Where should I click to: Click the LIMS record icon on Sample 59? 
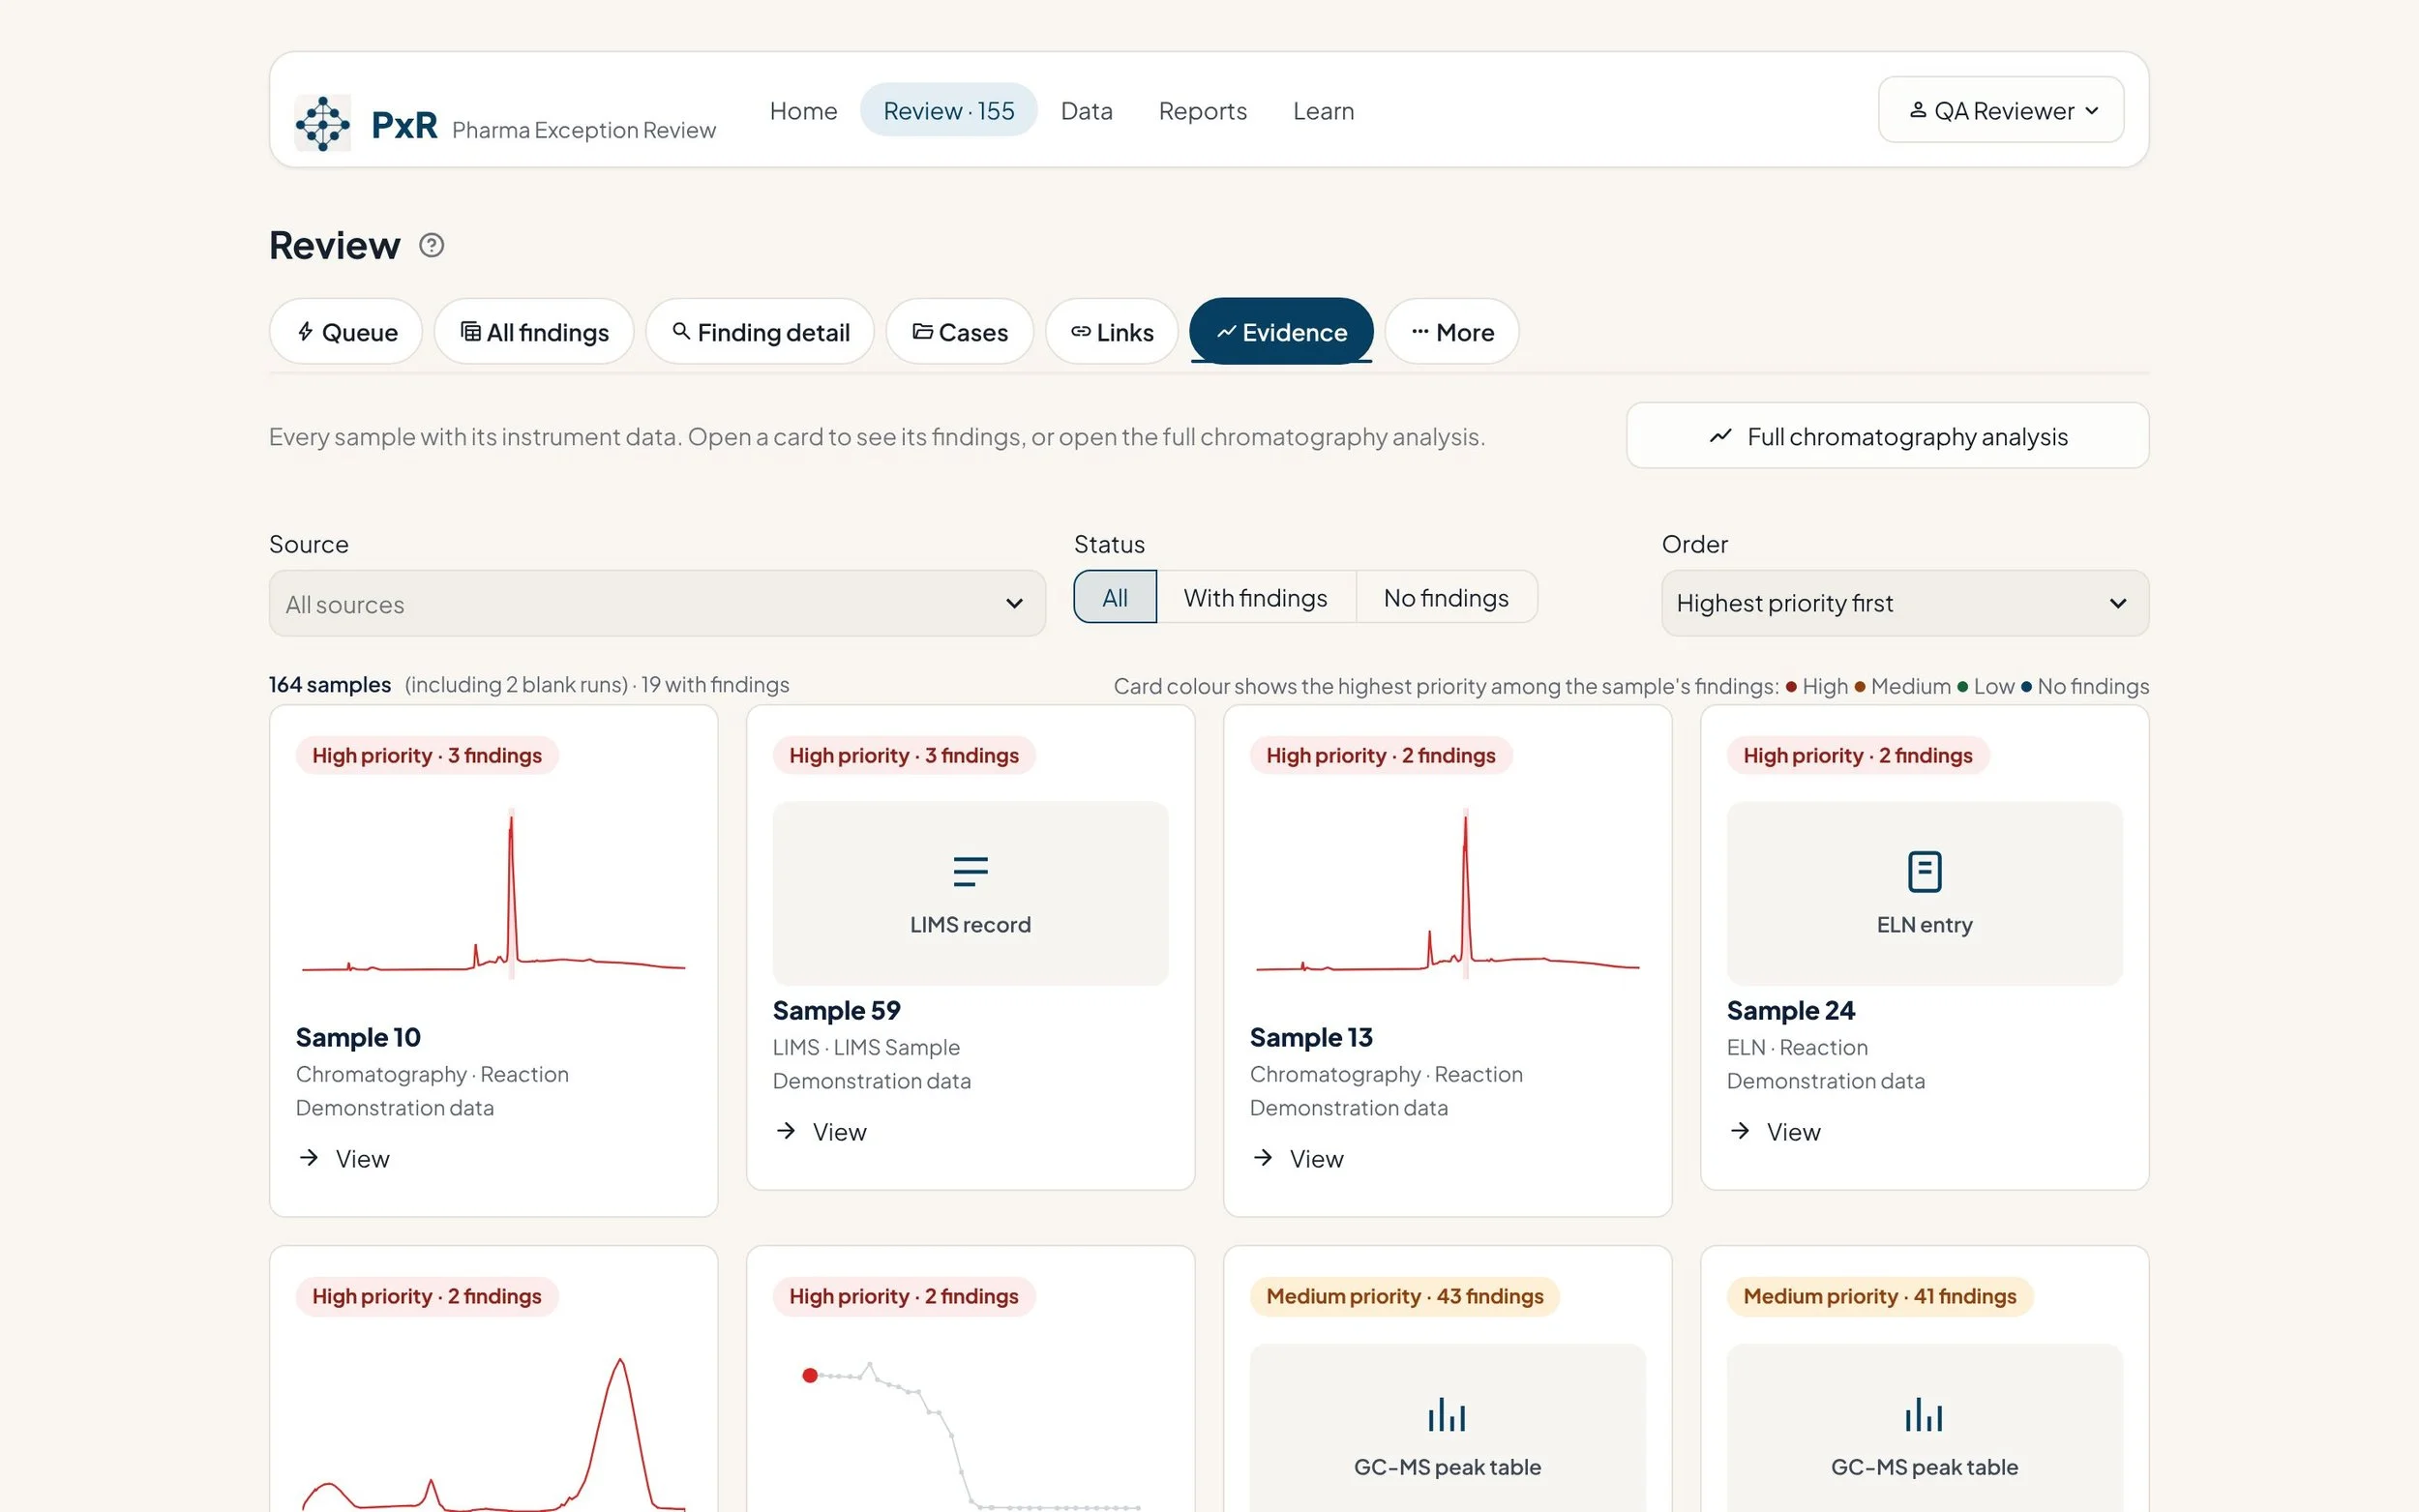point(970,871)
